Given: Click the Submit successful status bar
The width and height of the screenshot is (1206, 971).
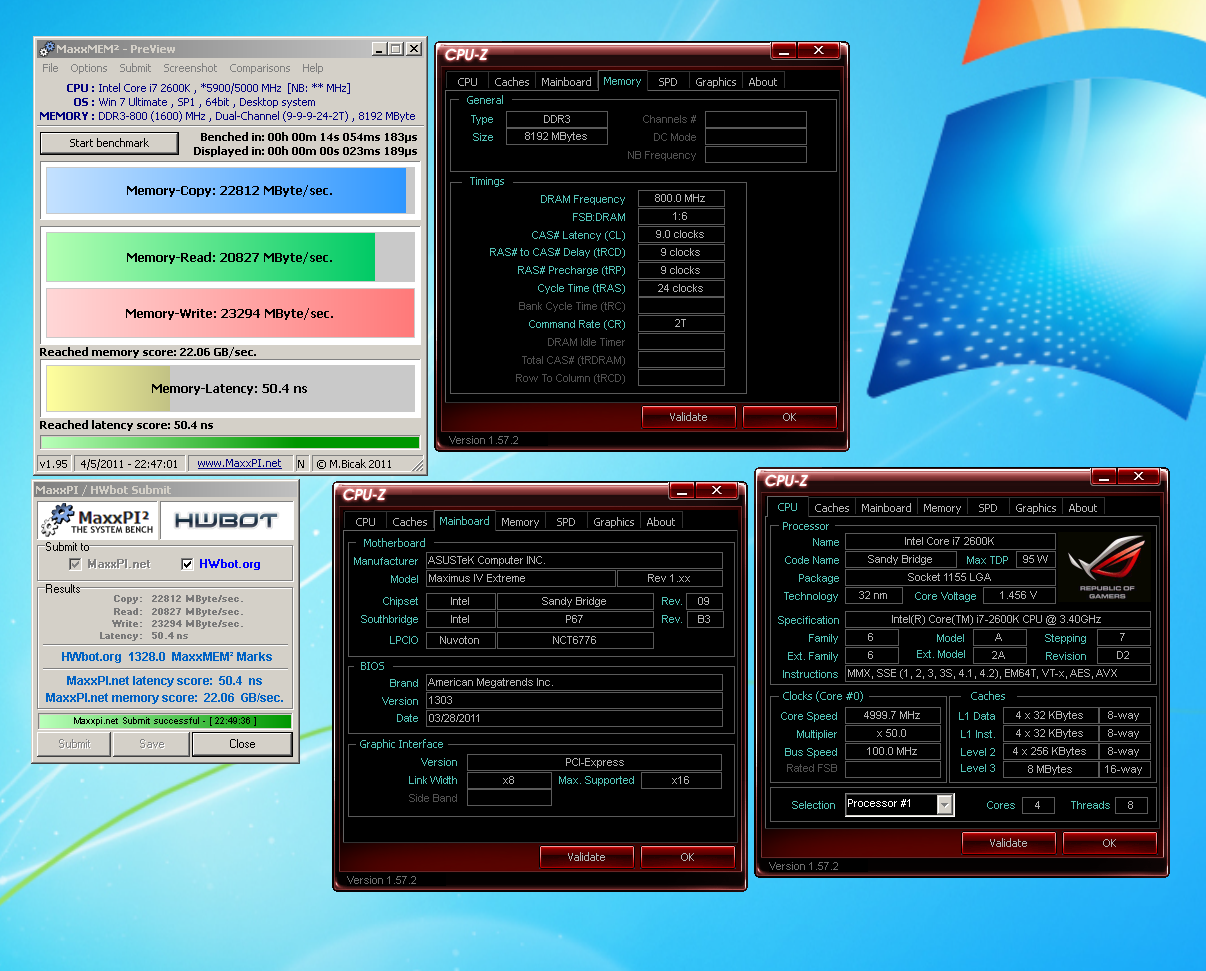Looking at the screenshot, I should click(x=165, y=720).
